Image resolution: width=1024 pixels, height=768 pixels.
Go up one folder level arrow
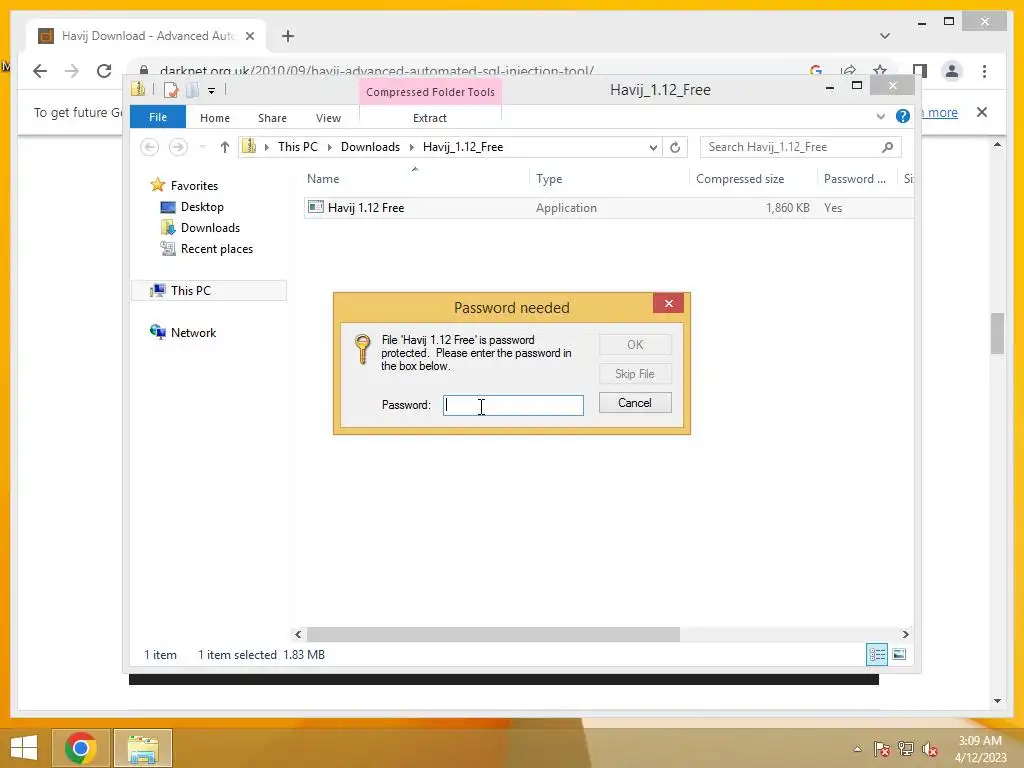tap(225, 147)
